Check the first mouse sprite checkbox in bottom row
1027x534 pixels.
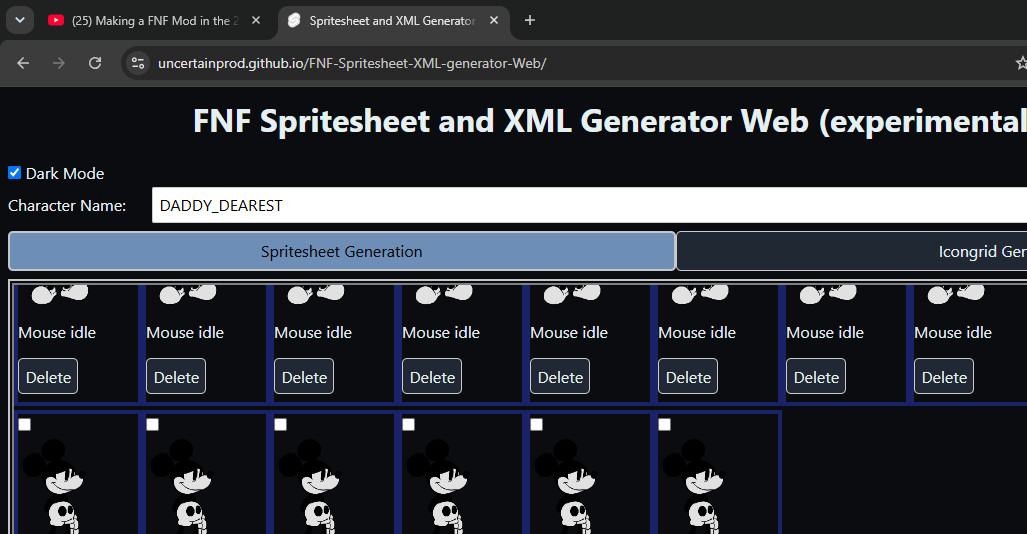pos(24,425)
